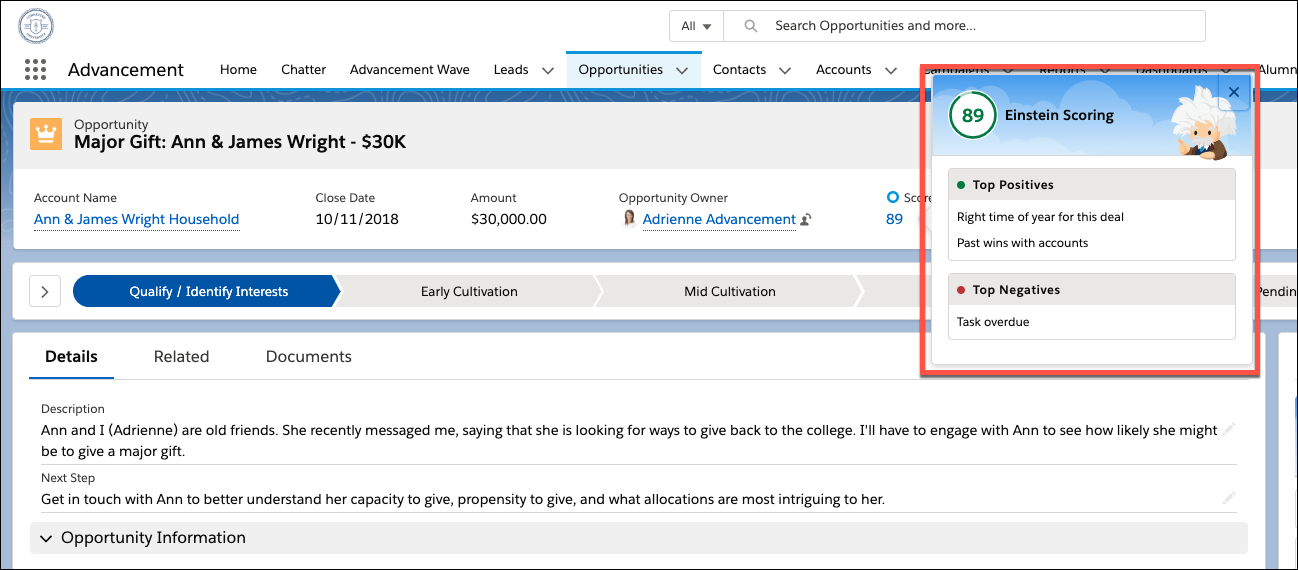Edit the Description field pencil icon
Image resolution: width=1298 pixels, height=570 pixels.
tap(1229, 429)
